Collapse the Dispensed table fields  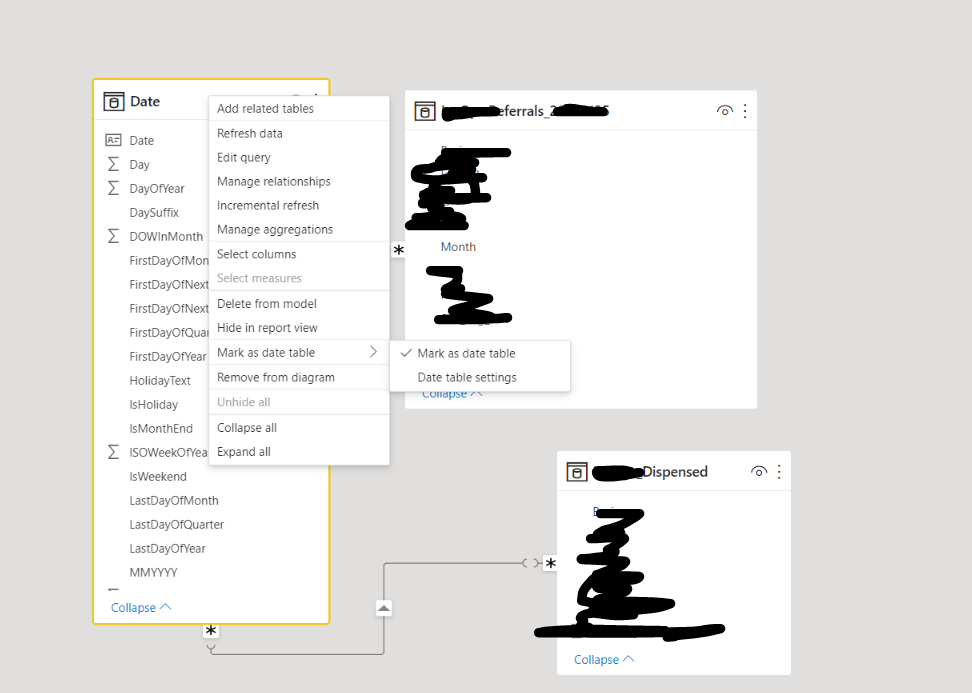coord(604,660)
